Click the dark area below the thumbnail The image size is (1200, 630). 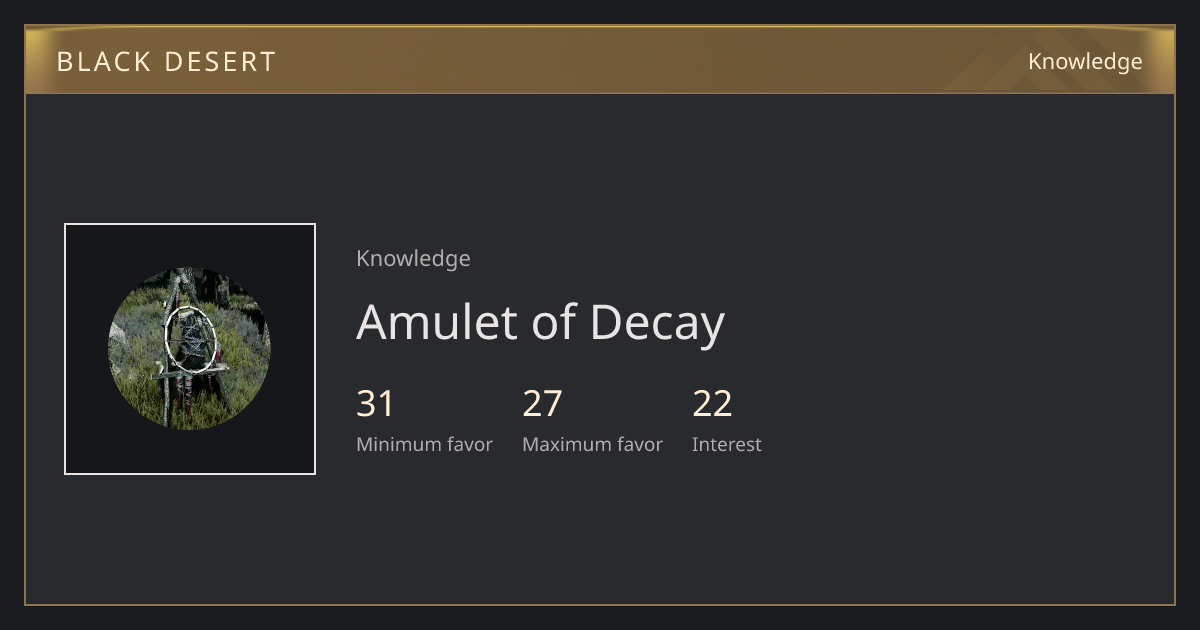pyautogui.click(x=190, y=540)
